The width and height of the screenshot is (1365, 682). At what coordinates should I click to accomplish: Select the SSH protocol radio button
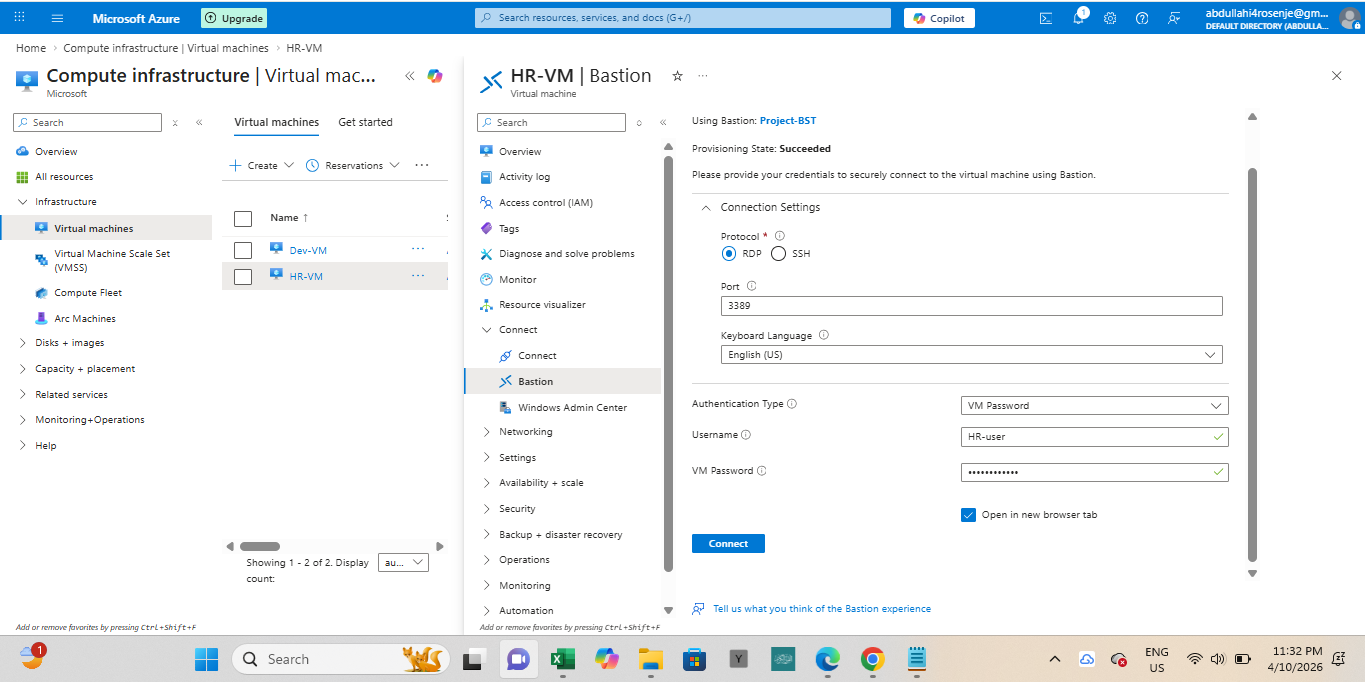(779, 254)
